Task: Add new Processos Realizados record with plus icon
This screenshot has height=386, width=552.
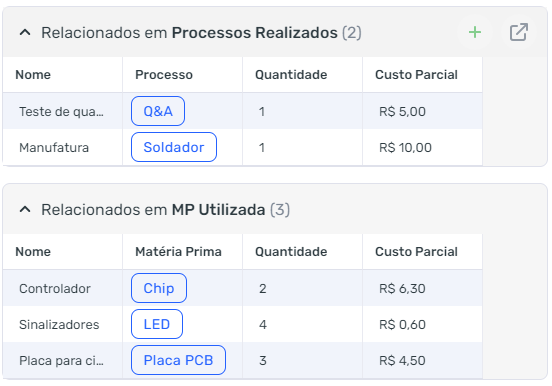Action: (x=475, y=32)
